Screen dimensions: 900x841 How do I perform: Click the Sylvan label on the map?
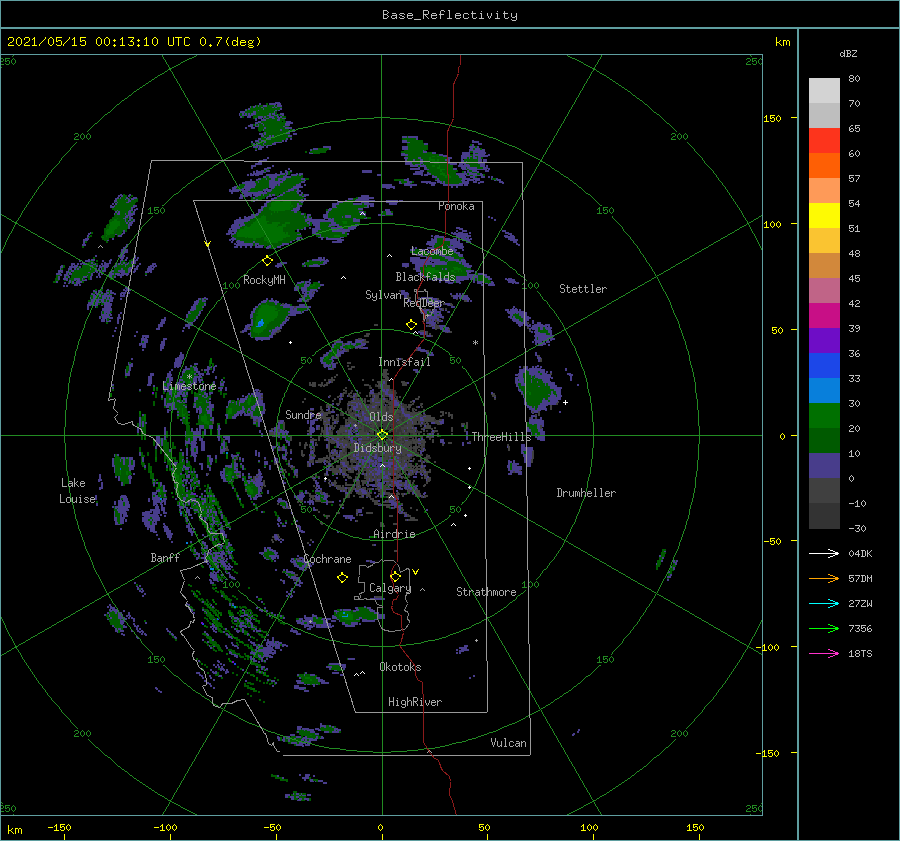point(383,295)
